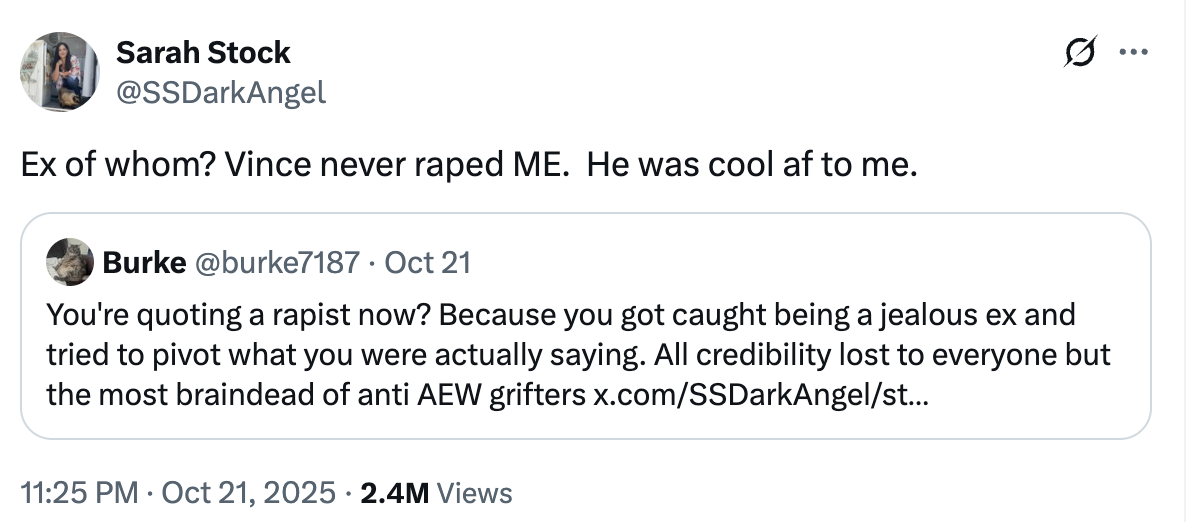Click the Views label

coord(475,493)
